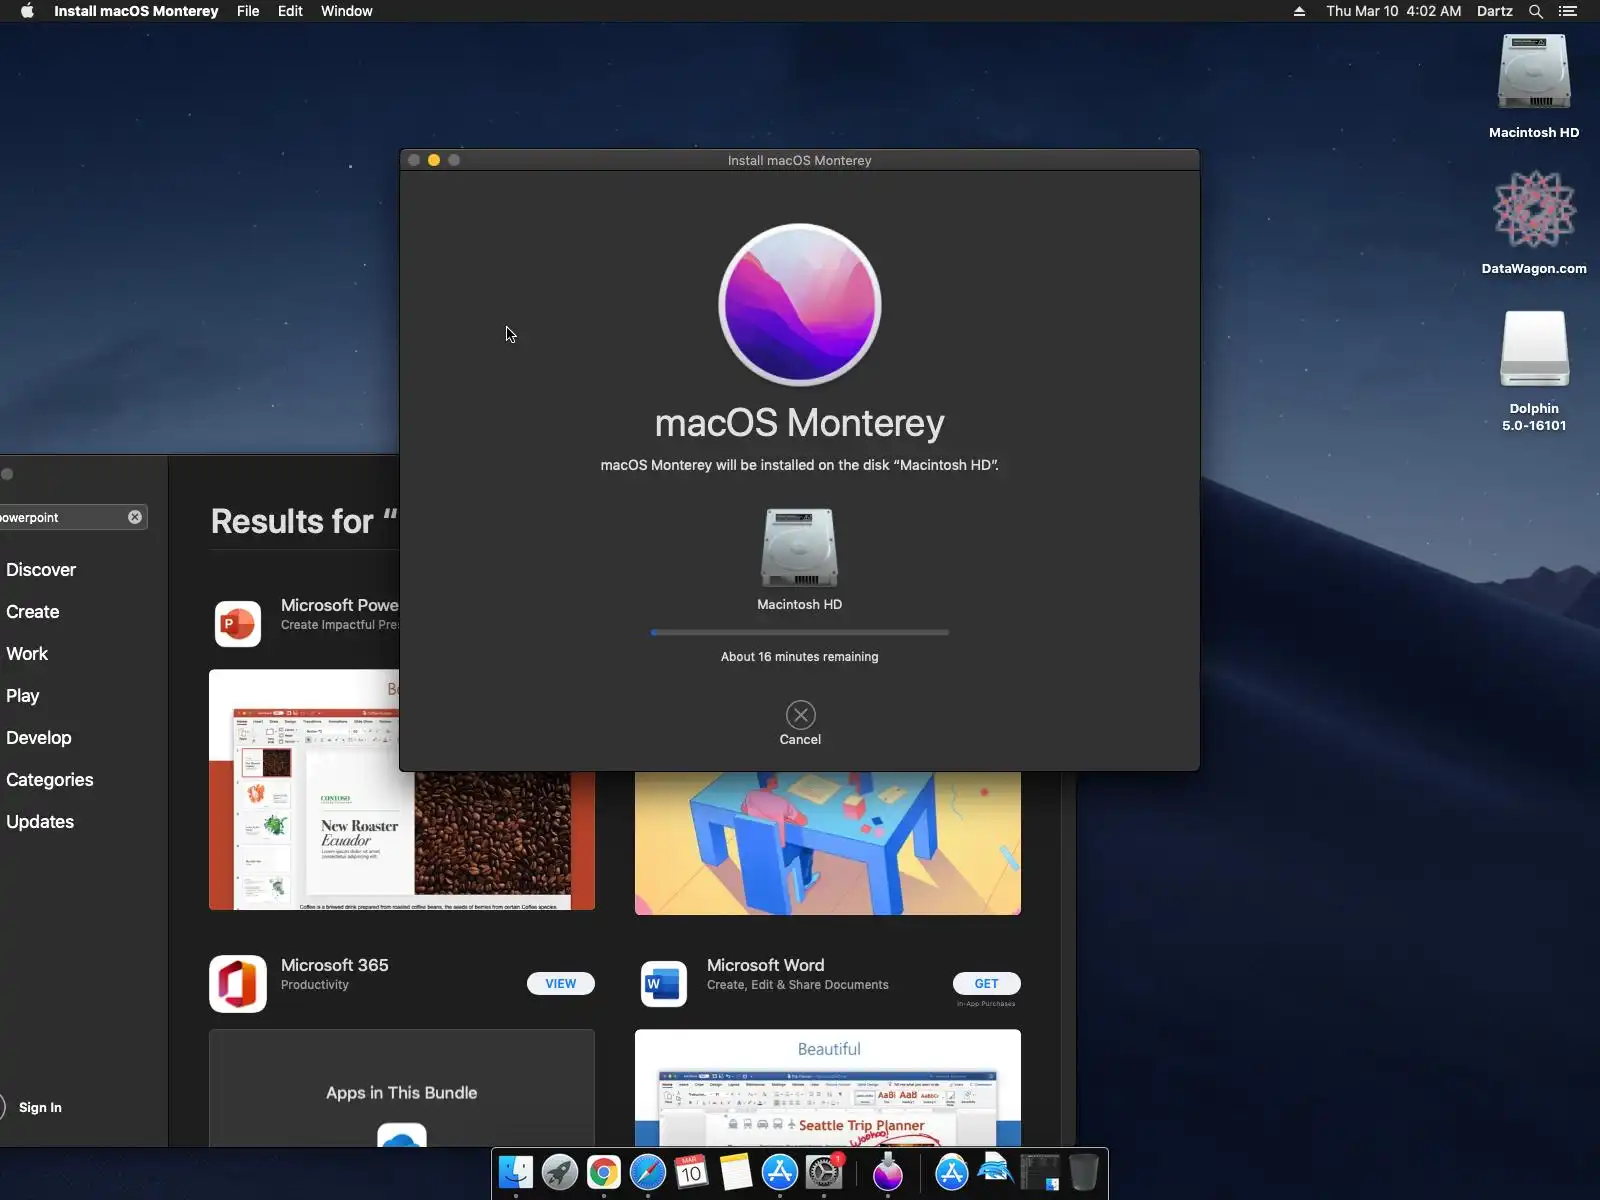Click Sign In in the App Store sidebar
The image size is (1600, 1200).
[40, 1107]
